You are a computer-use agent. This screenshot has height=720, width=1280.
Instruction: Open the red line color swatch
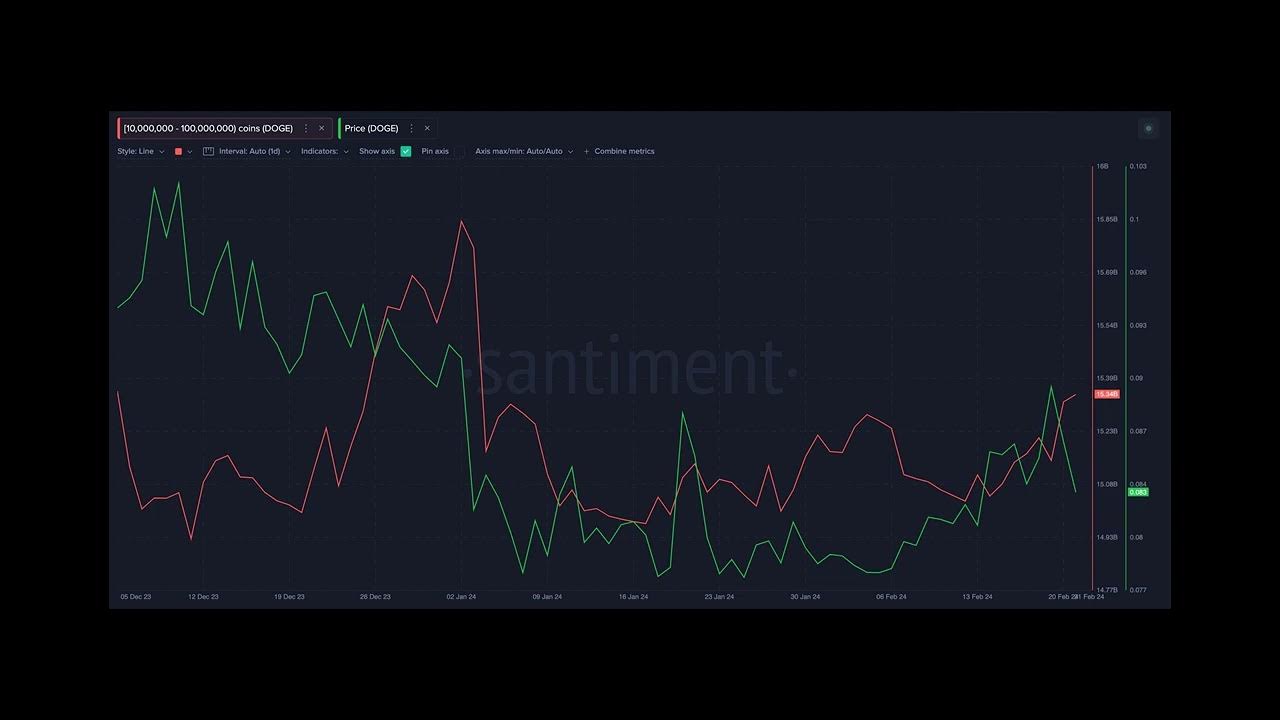coord(179,152)
